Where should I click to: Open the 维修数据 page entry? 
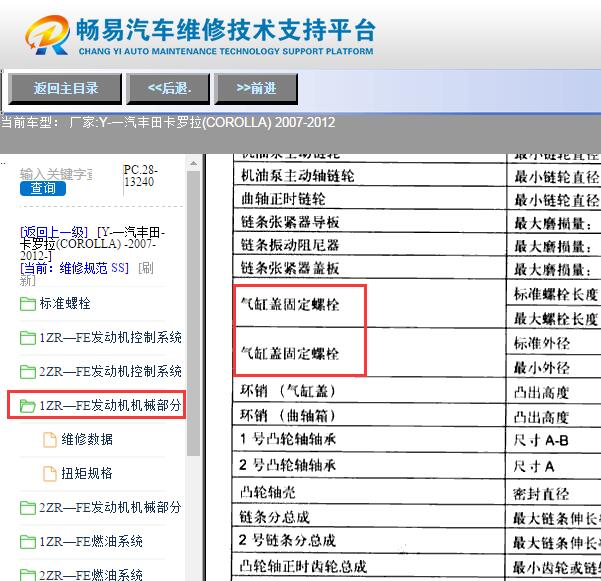tap(87, 439)
